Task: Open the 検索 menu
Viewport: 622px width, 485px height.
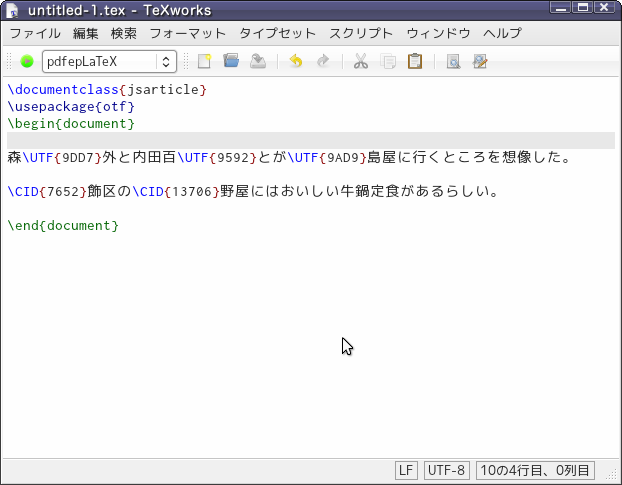Action: point(124,33)
